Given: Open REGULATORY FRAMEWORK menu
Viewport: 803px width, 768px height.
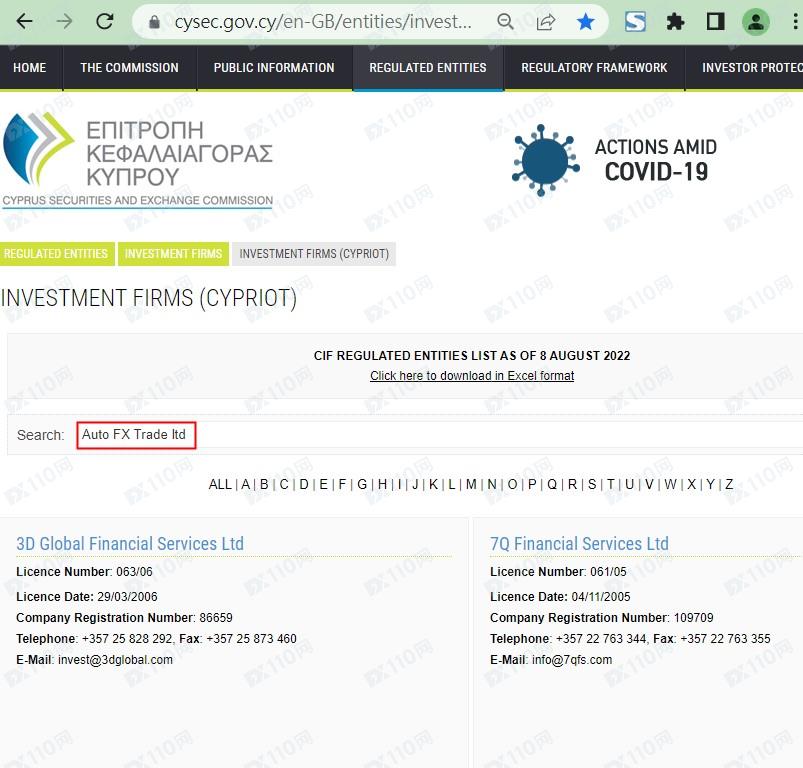Looking at the screenshot, I should click(x=594, y=68).
